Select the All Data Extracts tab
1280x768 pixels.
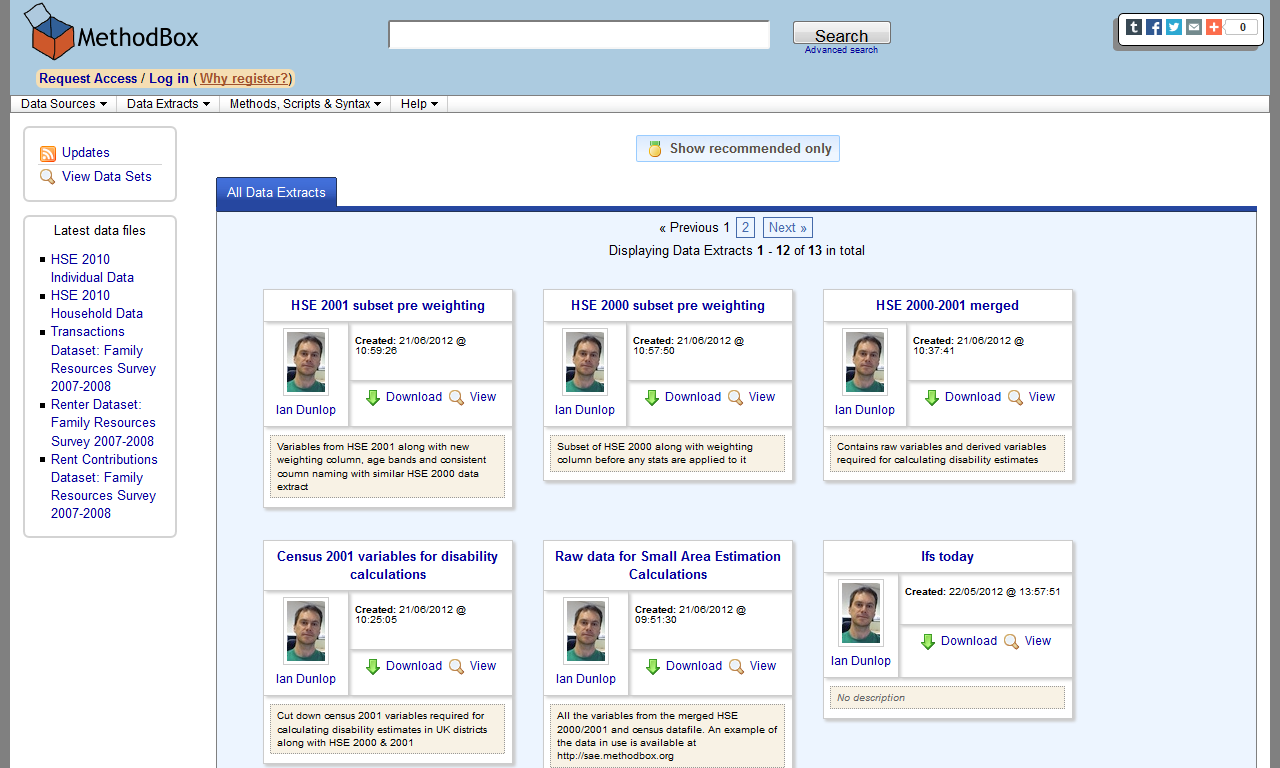coord(276,192)
